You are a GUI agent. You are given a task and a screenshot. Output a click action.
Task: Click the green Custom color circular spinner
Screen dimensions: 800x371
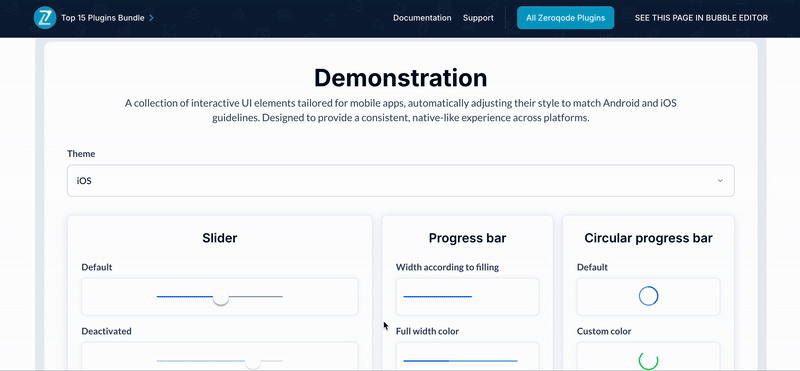tap(648, 361)
